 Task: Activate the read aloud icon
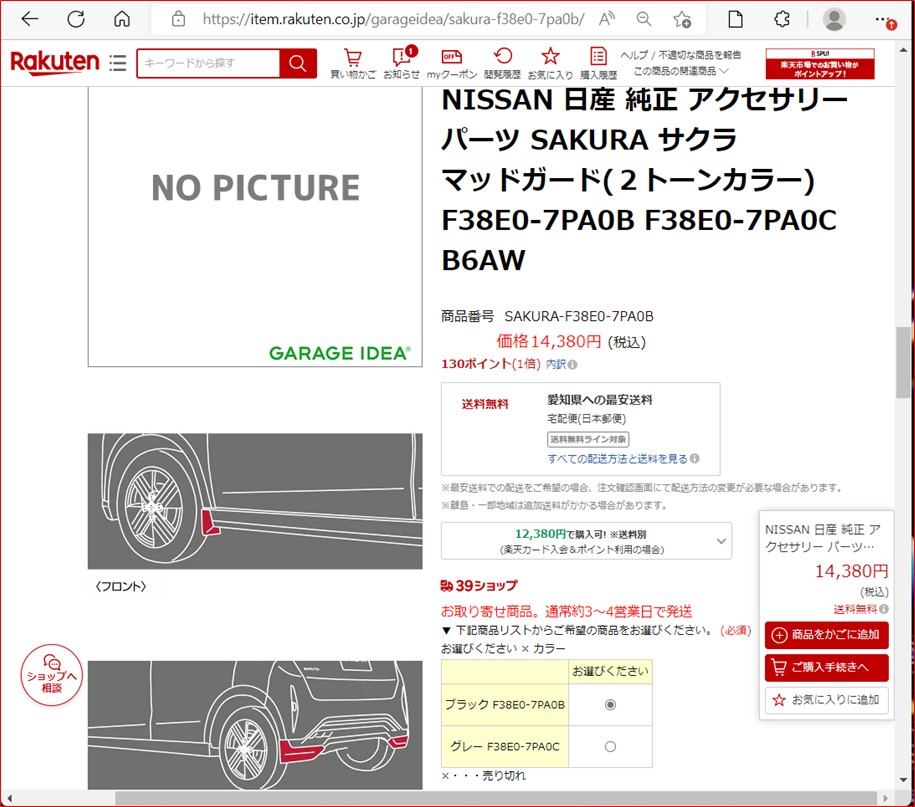click(607, 19)
